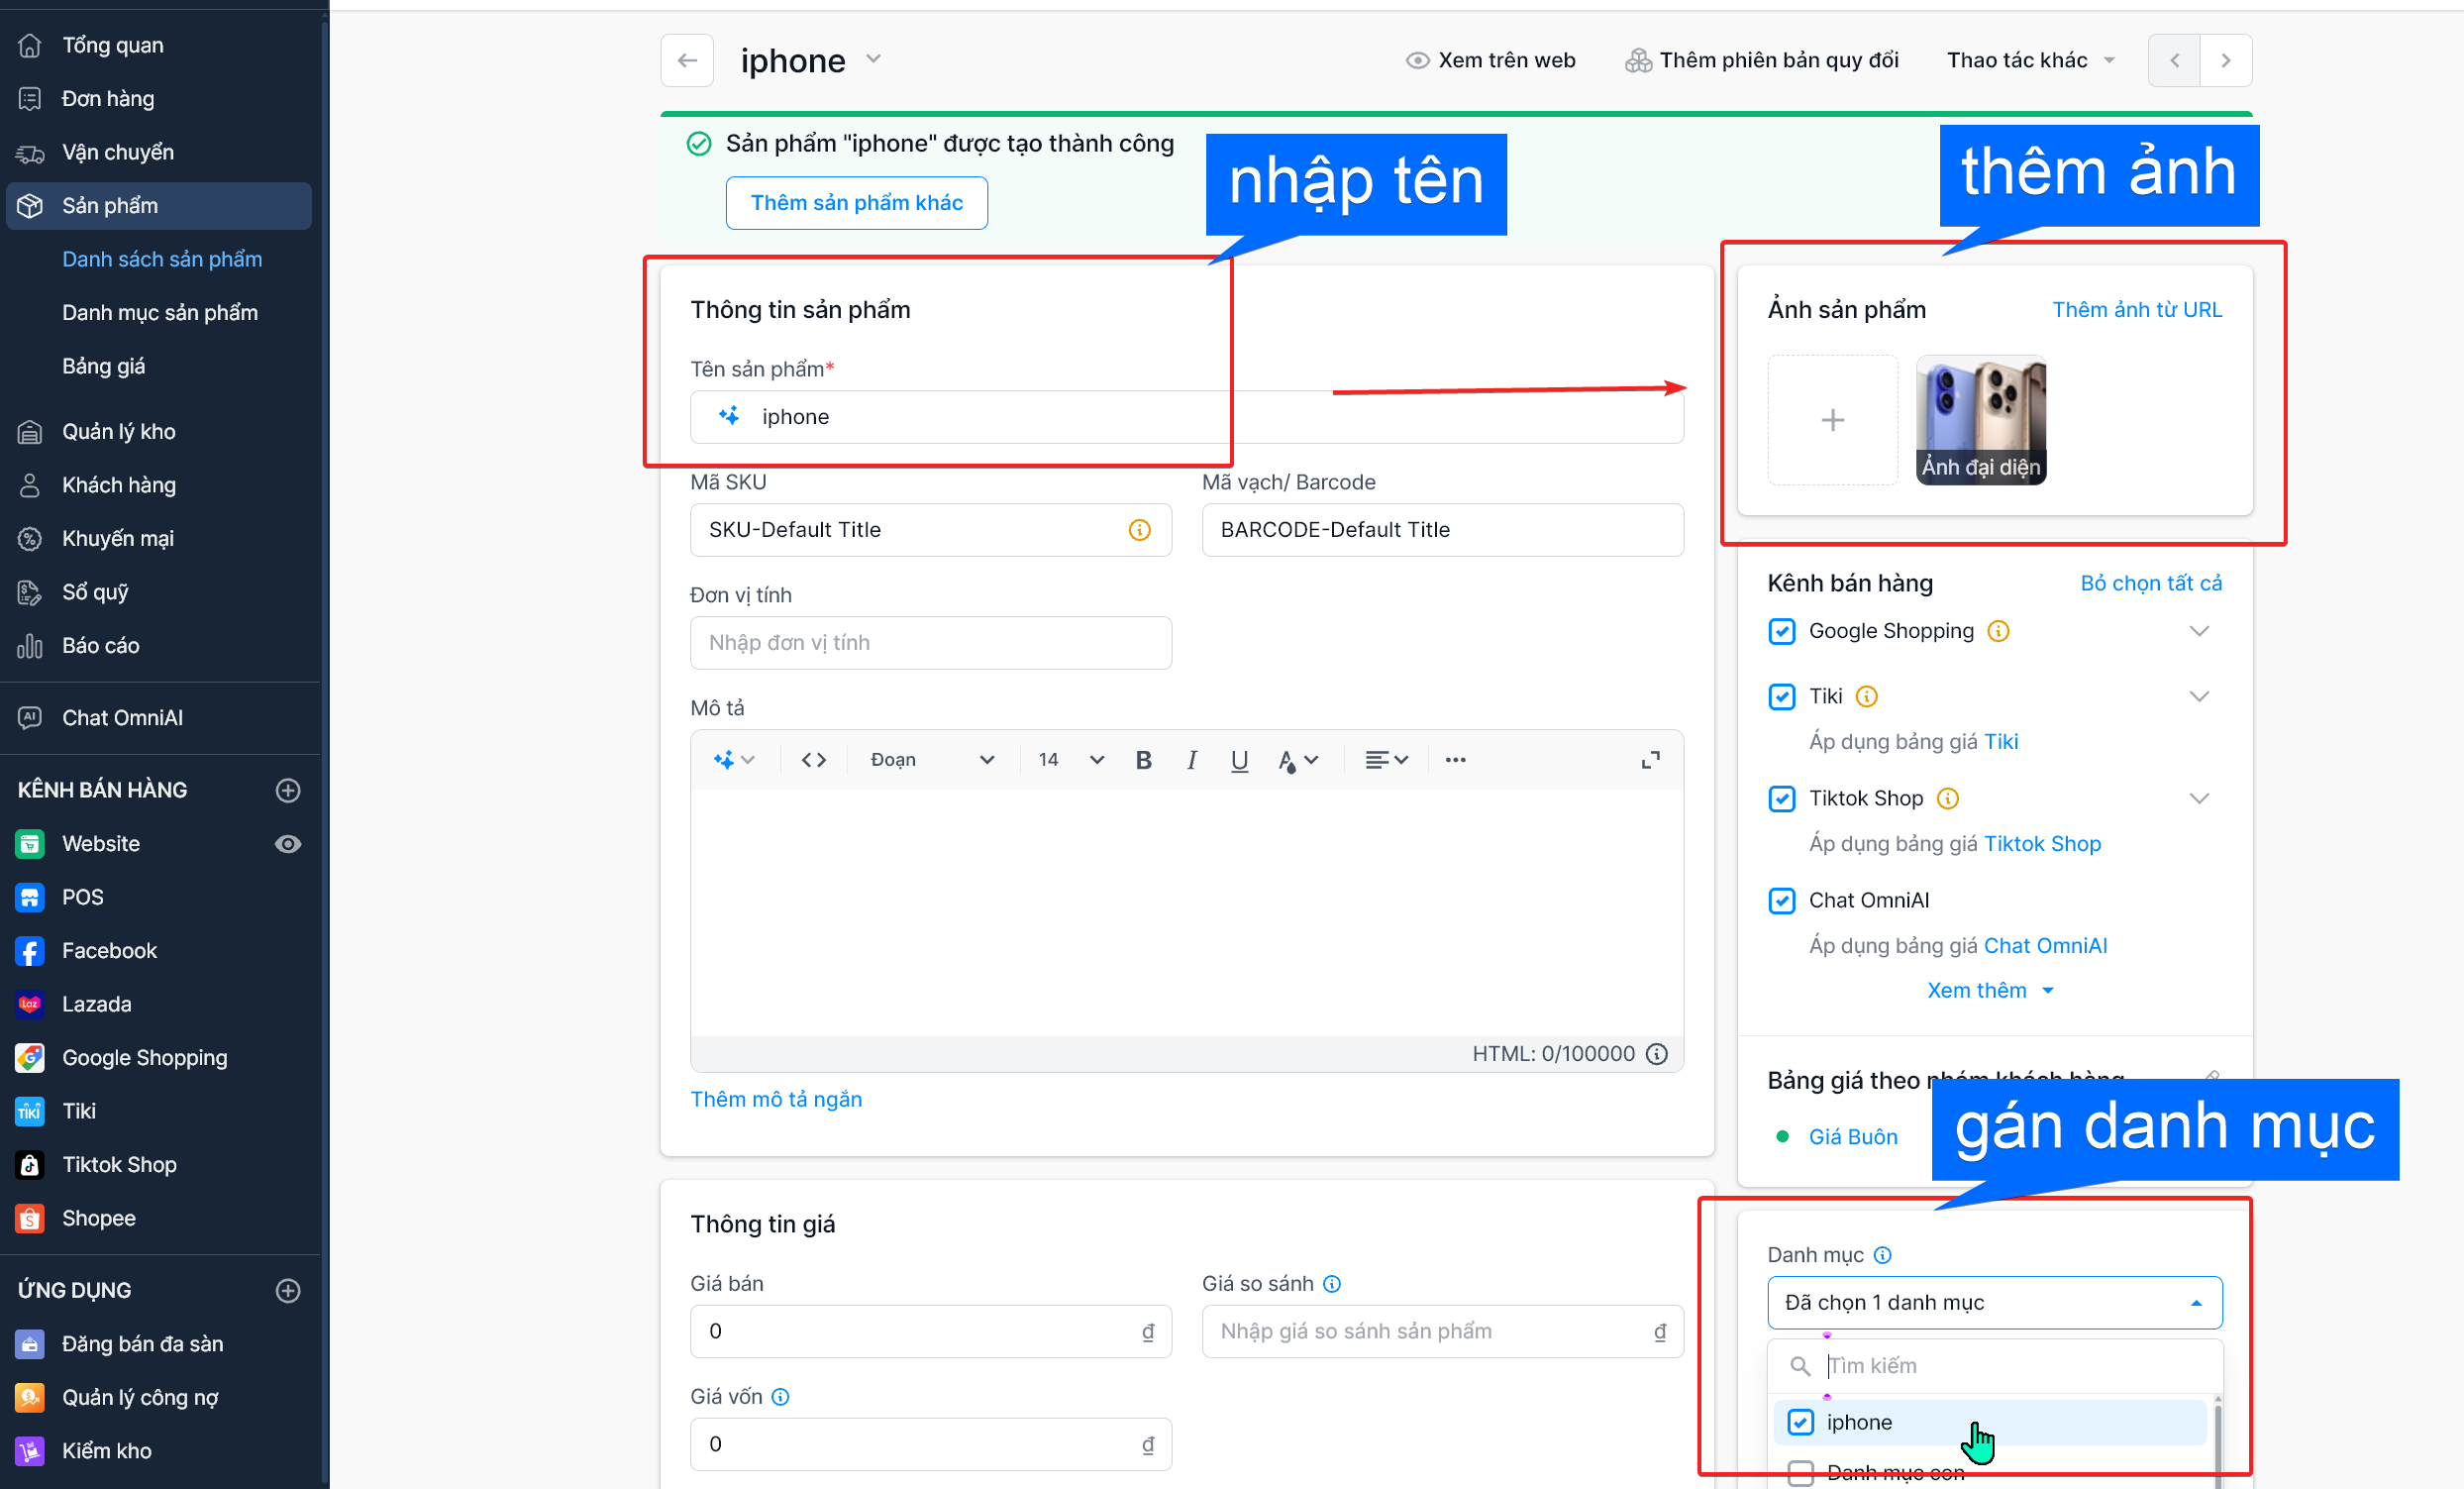The width and height of the screenshot is (2464, 1489).
Task: Open the Đoạn paragraph style dropdown
Action: tap(931, 760)
